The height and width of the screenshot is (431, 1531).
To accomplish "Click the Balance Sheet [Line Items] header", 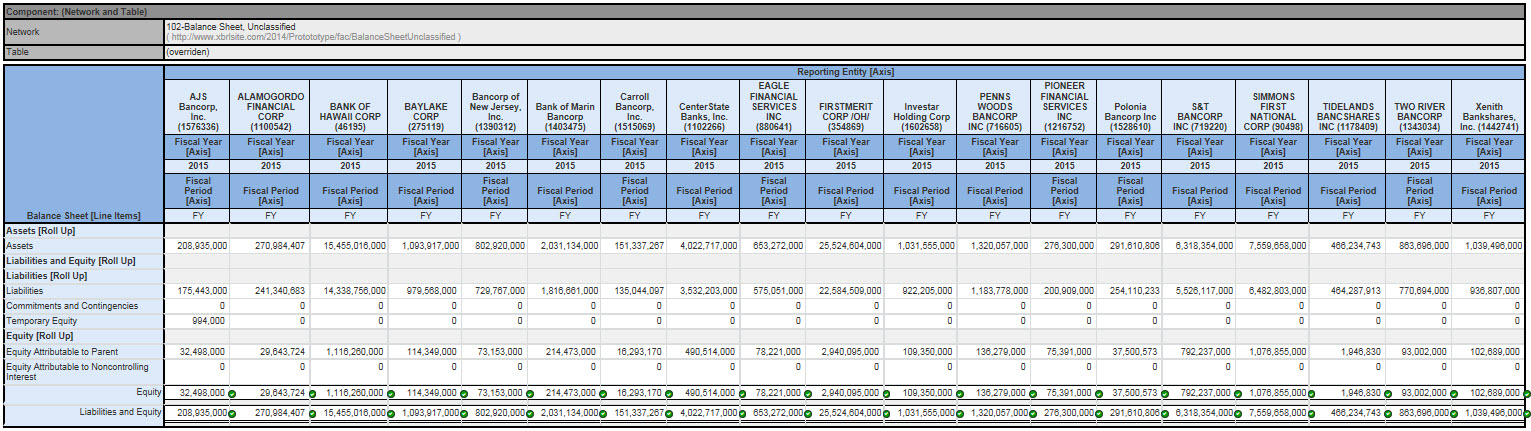I will click(84, 215).
